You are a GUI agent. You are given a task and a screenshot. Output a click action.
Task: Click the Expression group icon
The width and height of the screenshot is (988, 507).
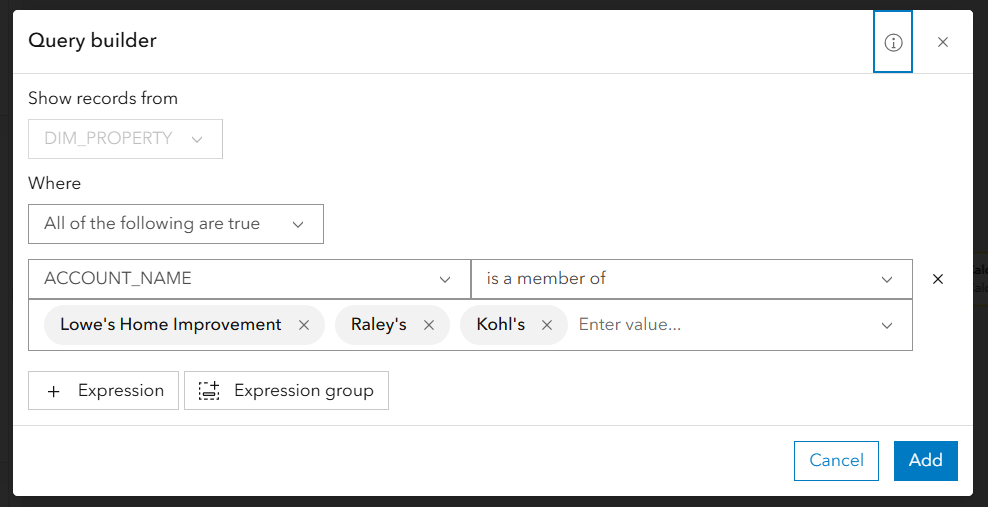(209, 390)
